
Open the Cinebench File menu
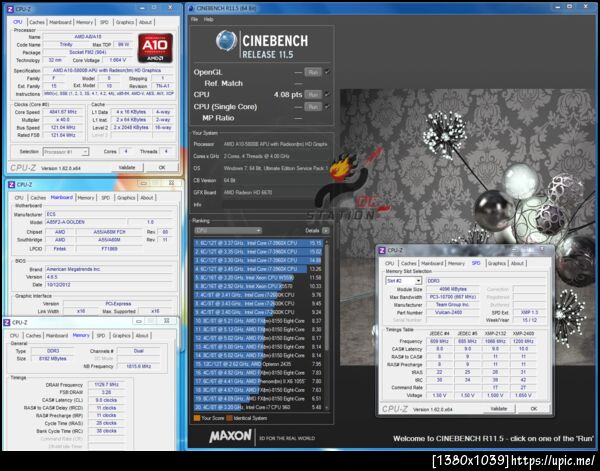coord(194,19)
